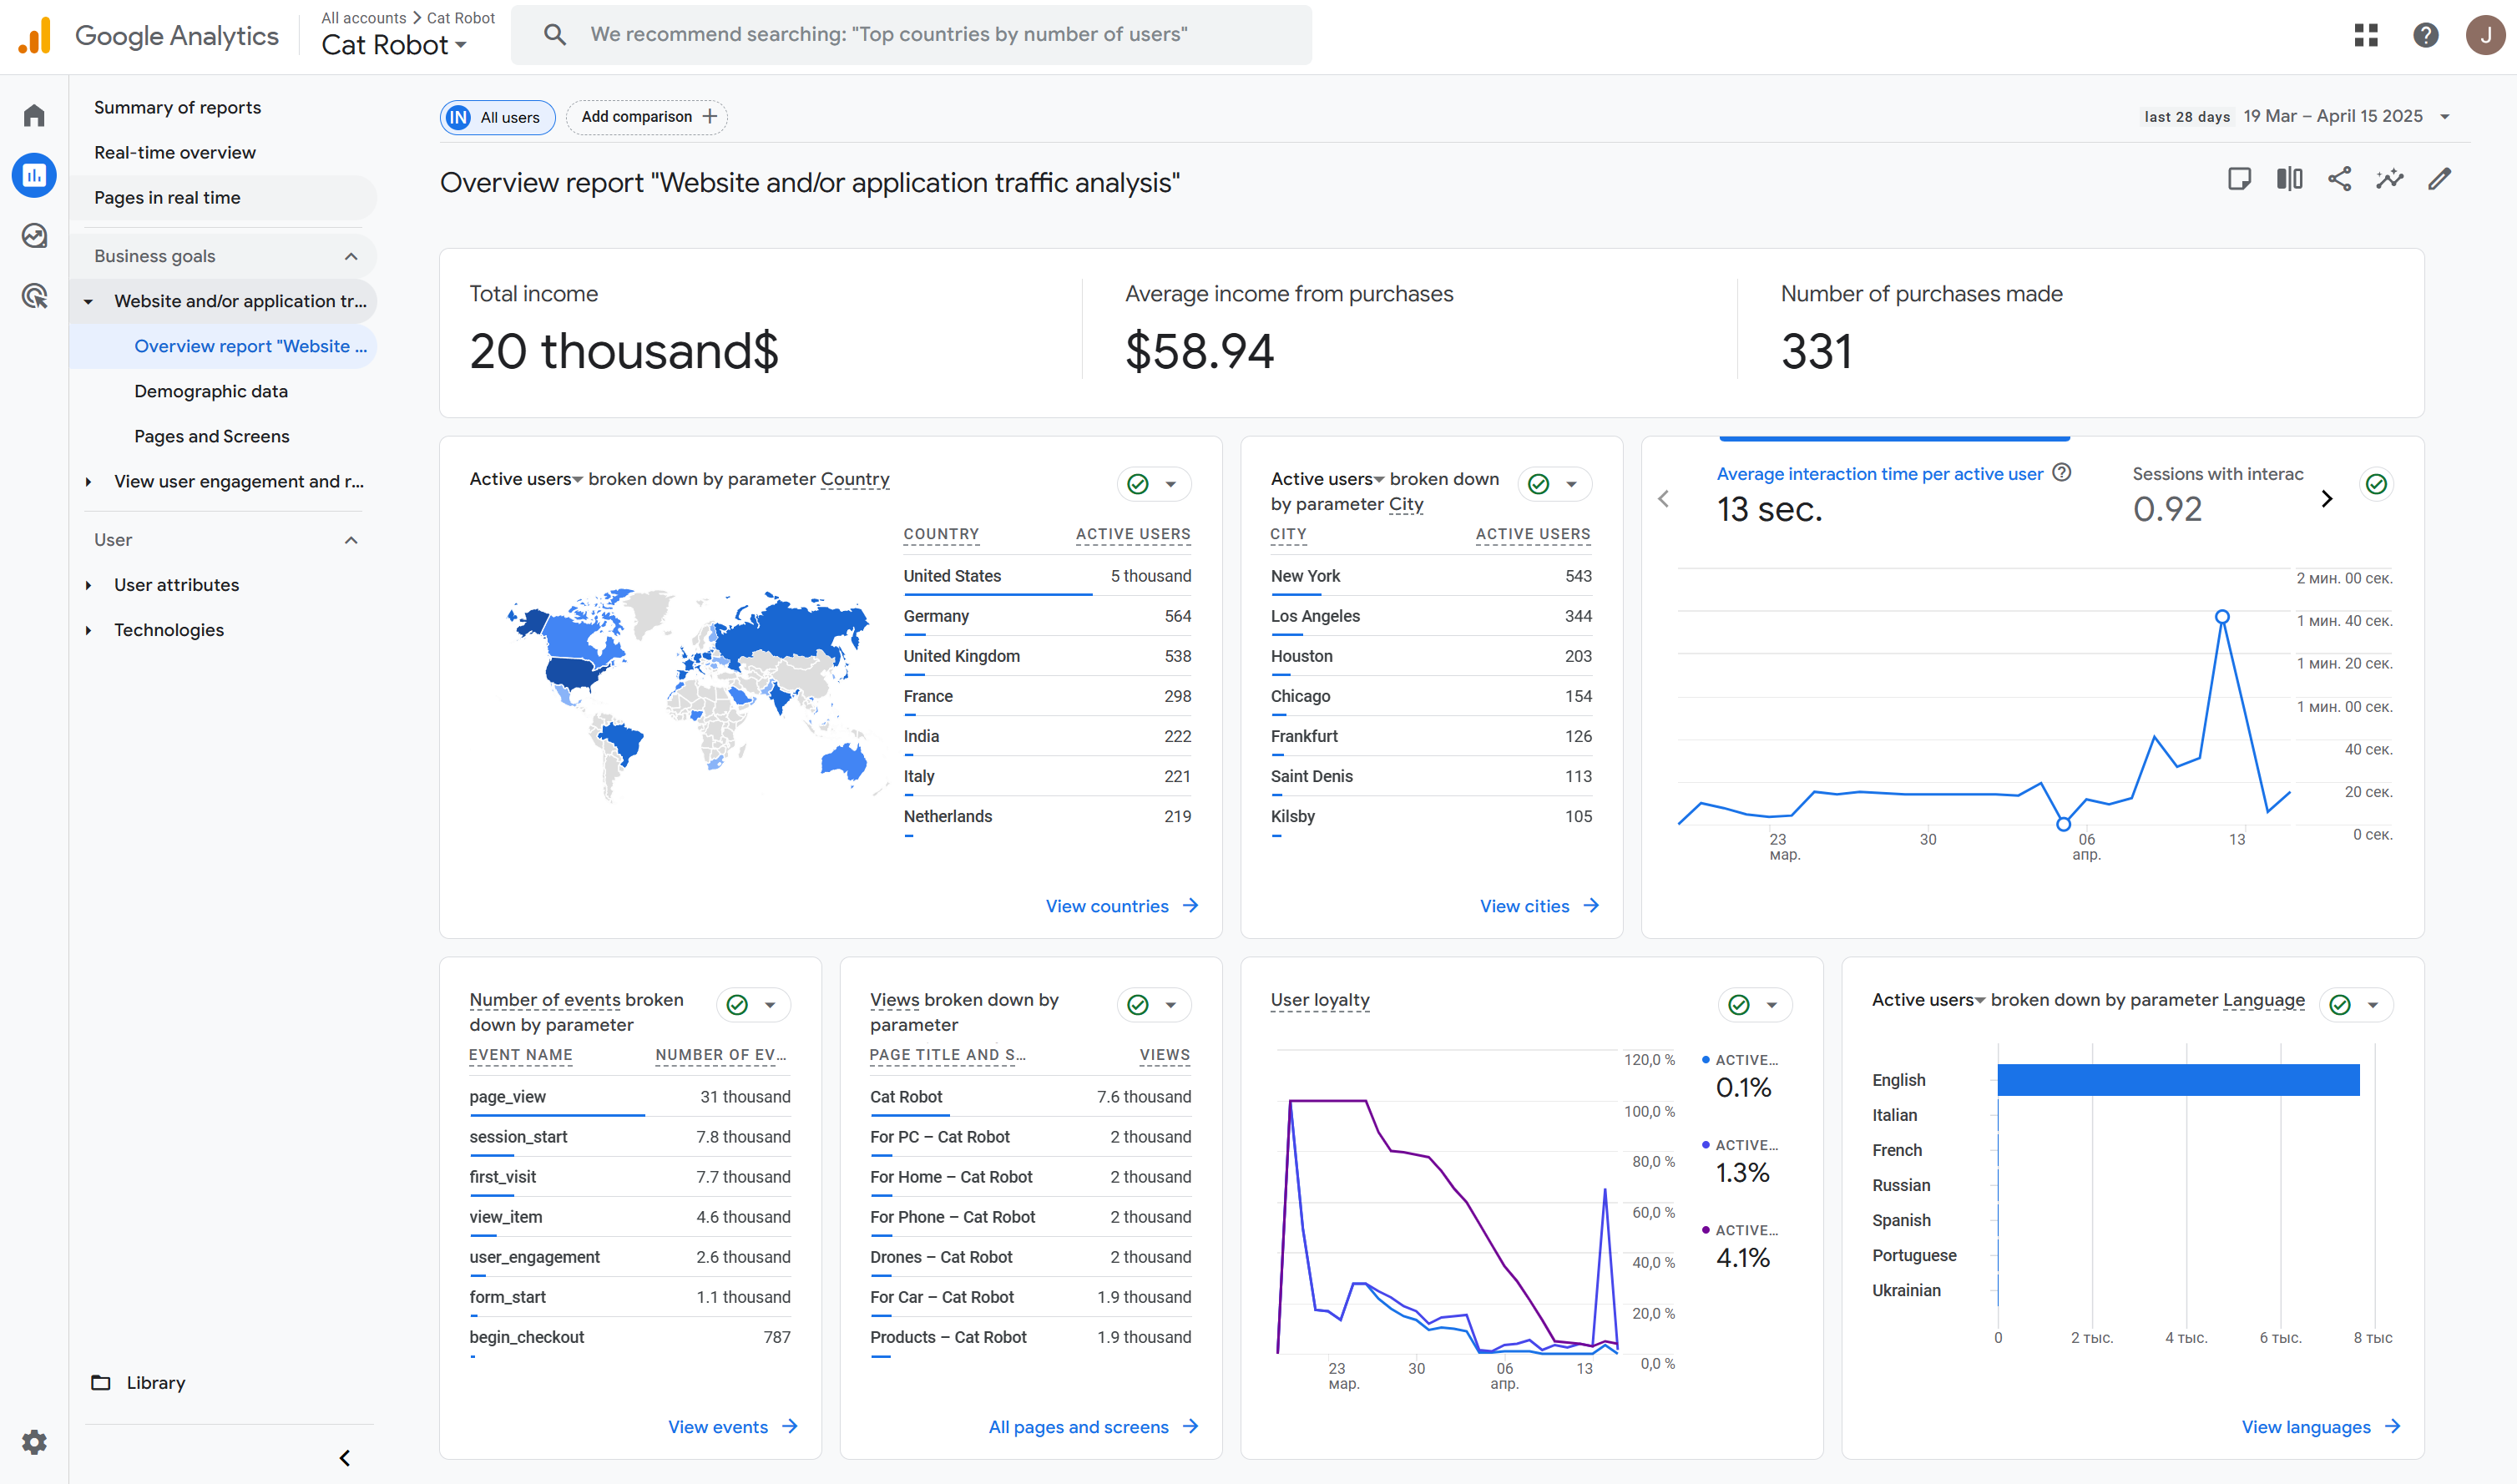Click data quality check on interaction time card
Image resolution: width=2517 pixels, height=1484 pixels.
coord(2376,484)
